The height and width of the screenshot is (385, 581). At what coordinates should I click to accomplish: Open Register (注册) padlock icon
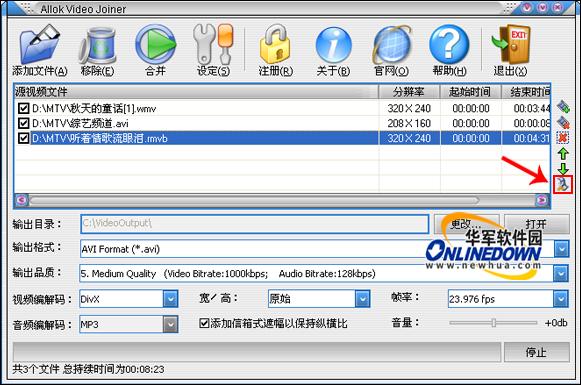coord(275,44)
